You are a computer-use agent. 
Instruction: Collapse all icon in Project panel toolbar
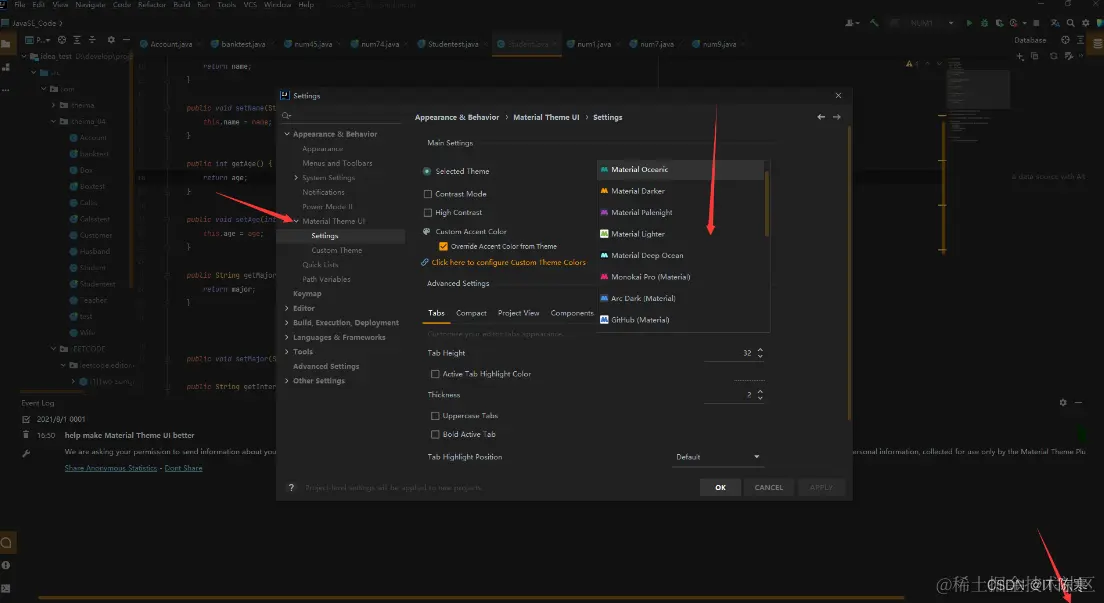point(92,40)
